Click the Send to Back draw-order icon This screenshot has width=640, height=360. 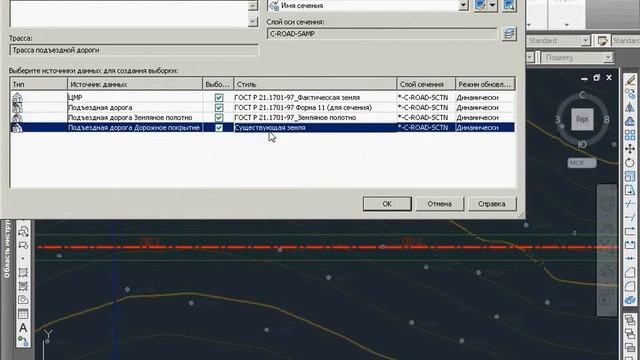(x=630, y=335)
